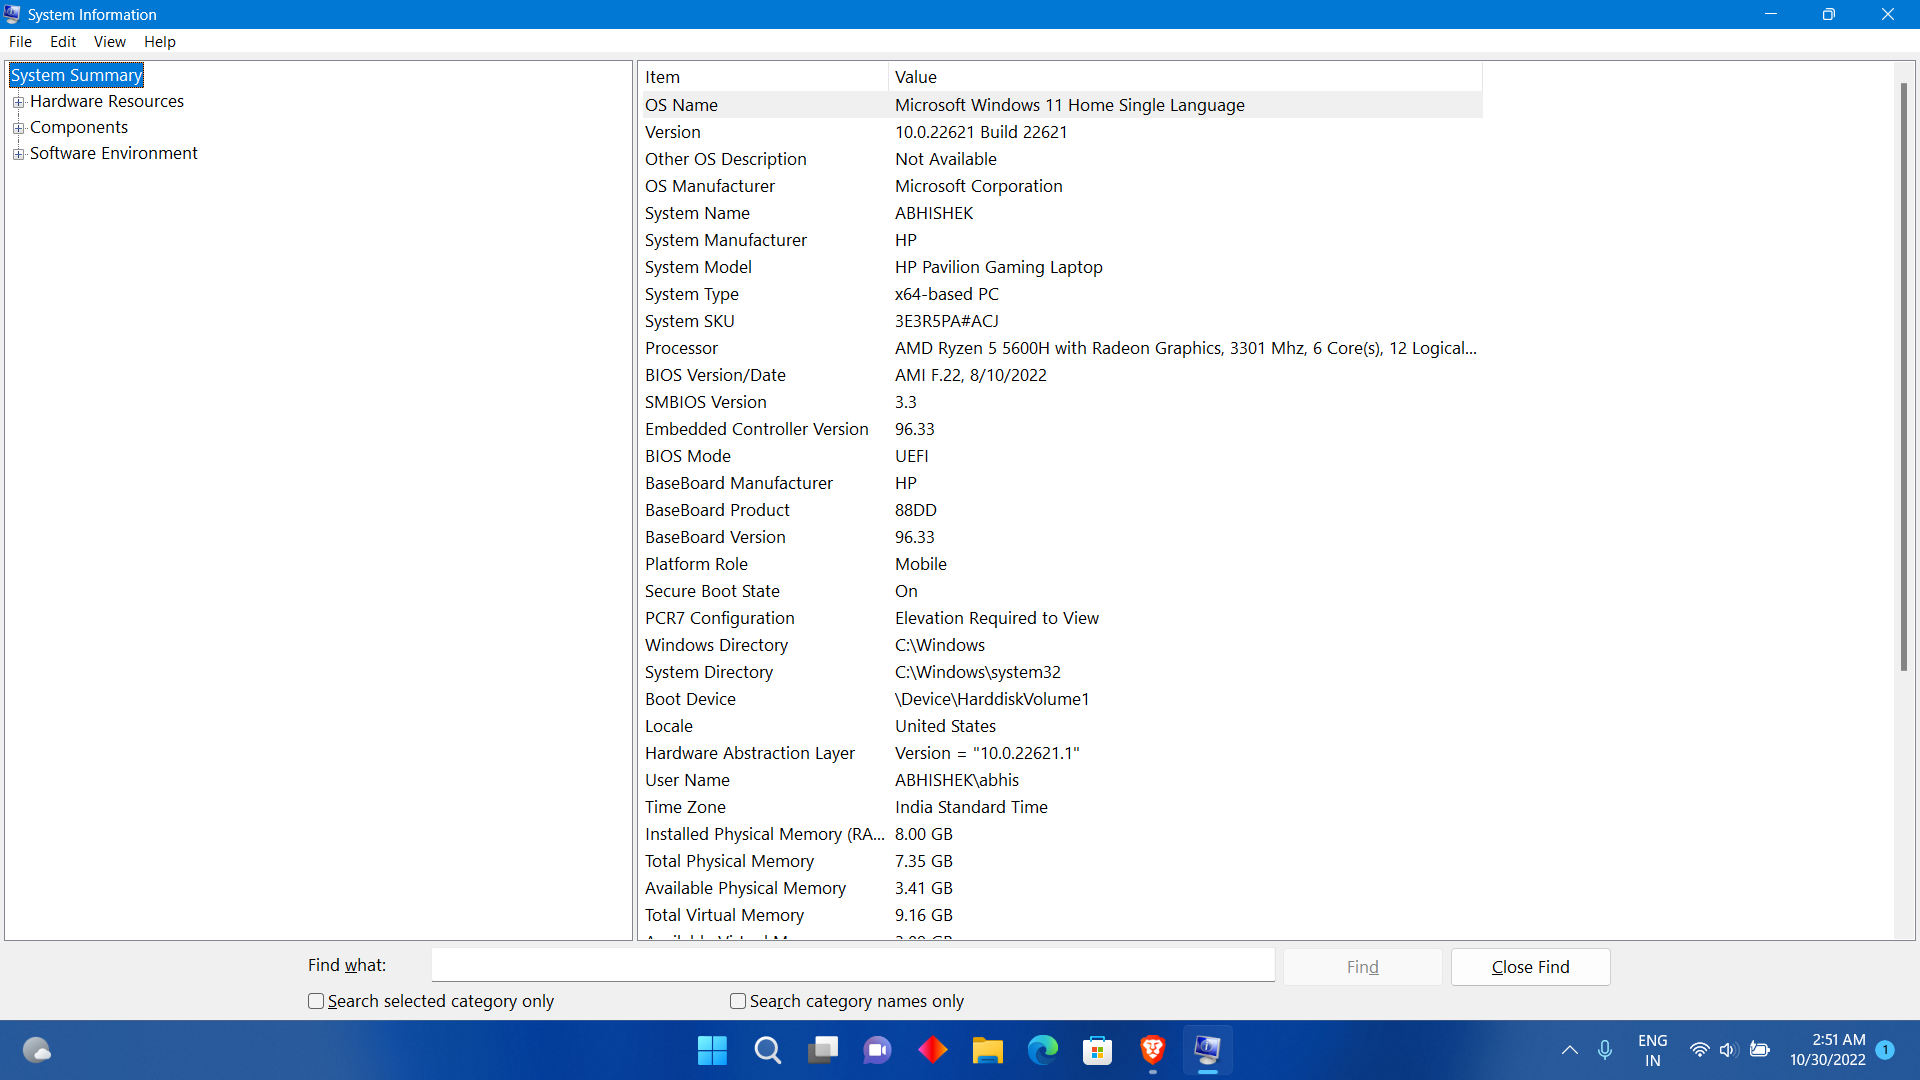The image size is (1920, 1080).
Task: Select 'HP Pavilion Gaming Laptop' value
Action: (x=998, y=267)
